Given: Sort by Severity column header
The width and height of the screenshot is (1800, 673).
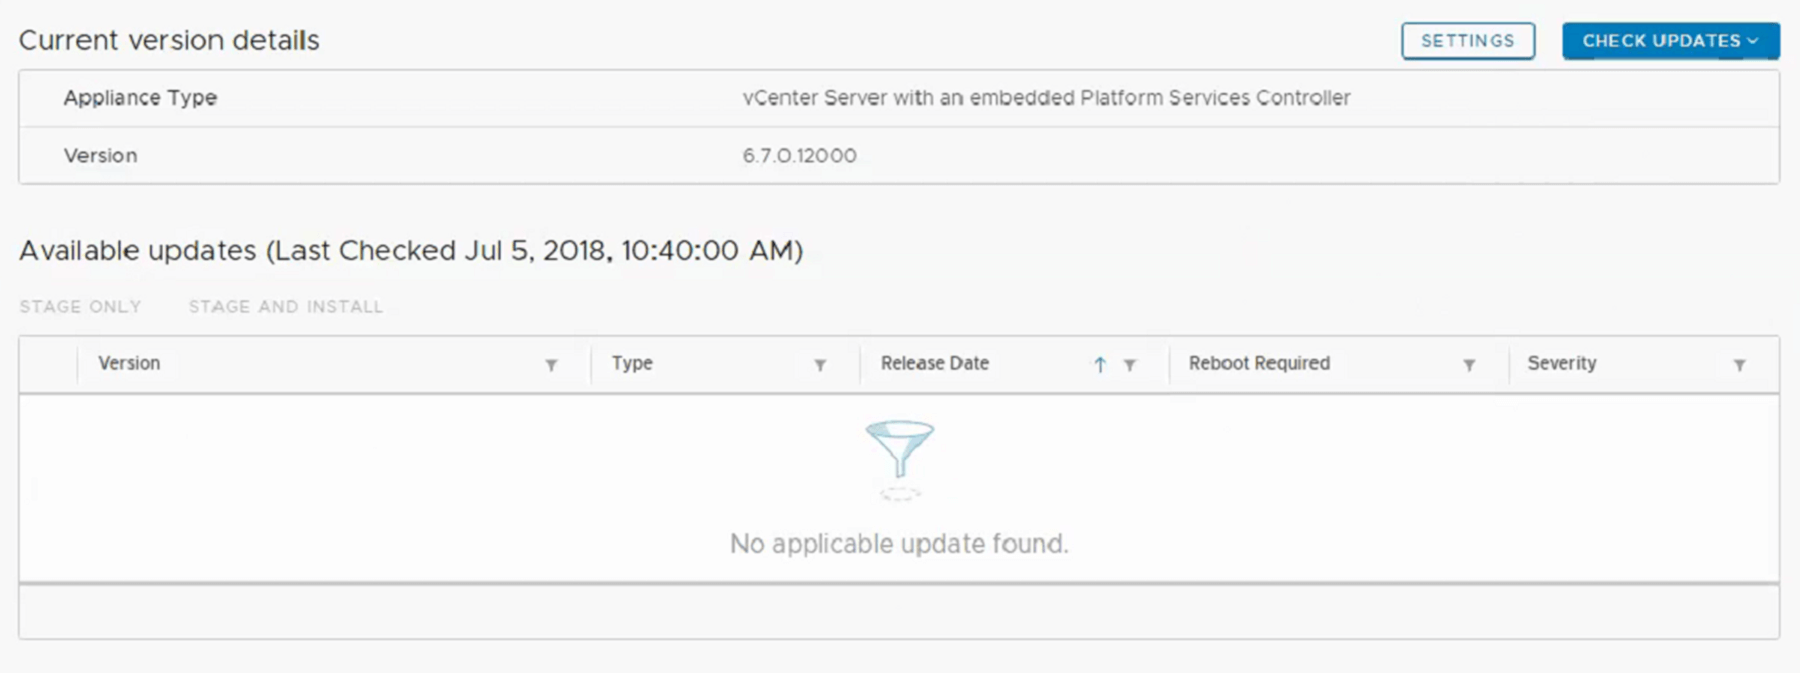Looking at the screenshot, I should [1562, 363].
